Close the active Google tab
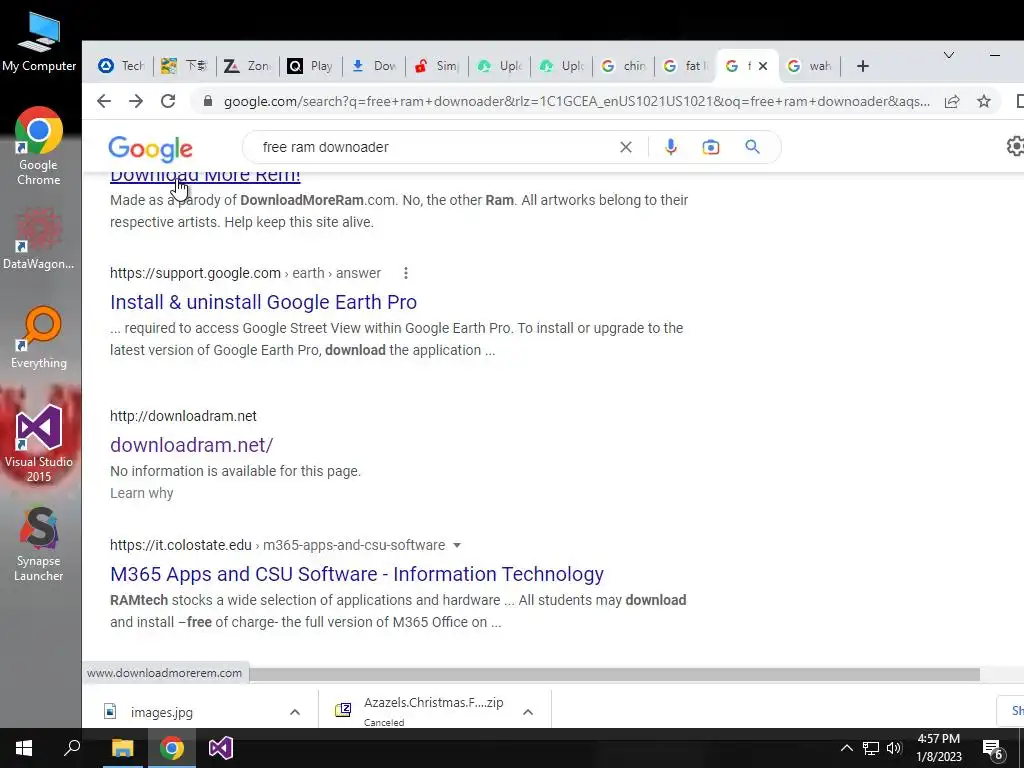Image resolution: width=1024 pixels, height=768 pixels. tap(763, 66)
